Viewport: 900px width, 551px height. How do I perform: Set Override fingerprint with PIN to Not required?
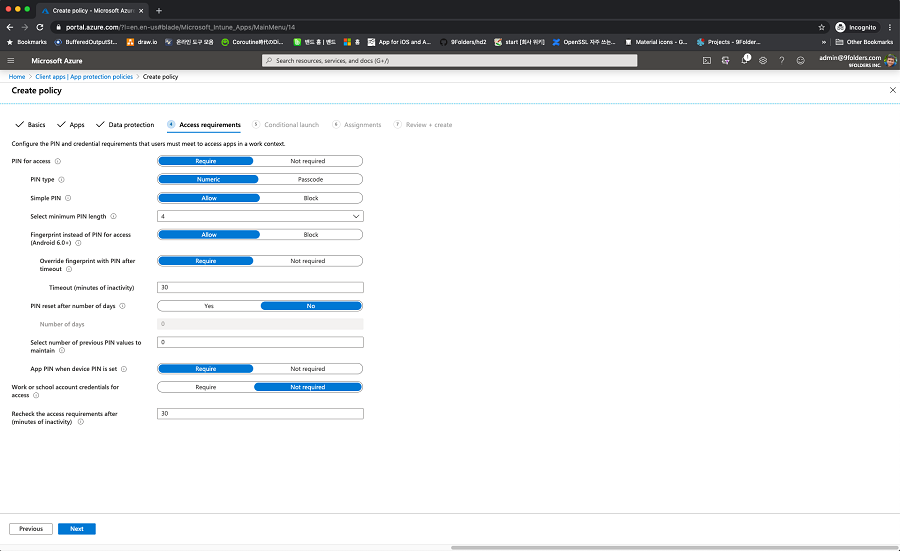(x=308, y=261)
